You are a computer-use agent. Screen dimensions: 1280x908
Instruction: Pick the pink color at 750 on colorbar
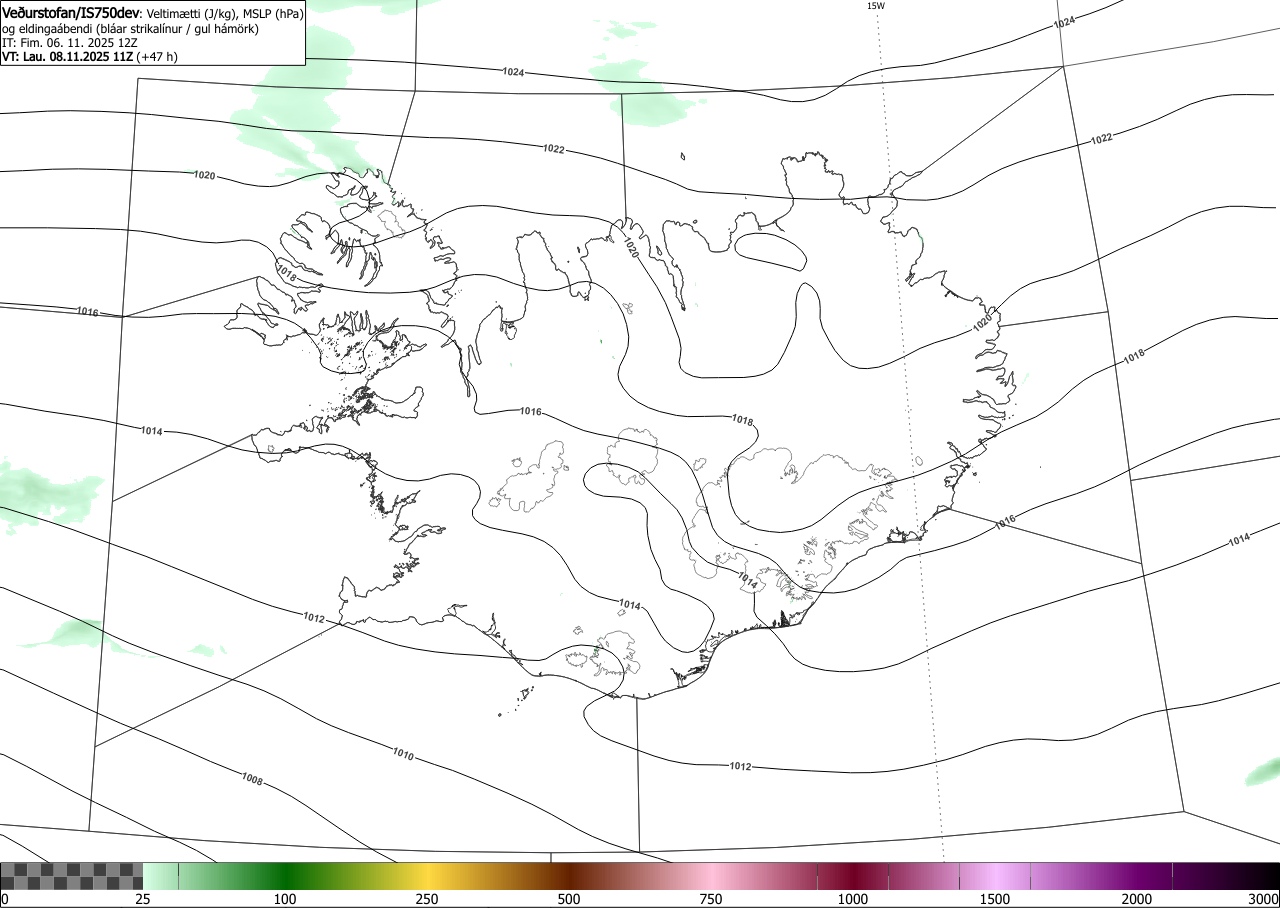point(711,876)
